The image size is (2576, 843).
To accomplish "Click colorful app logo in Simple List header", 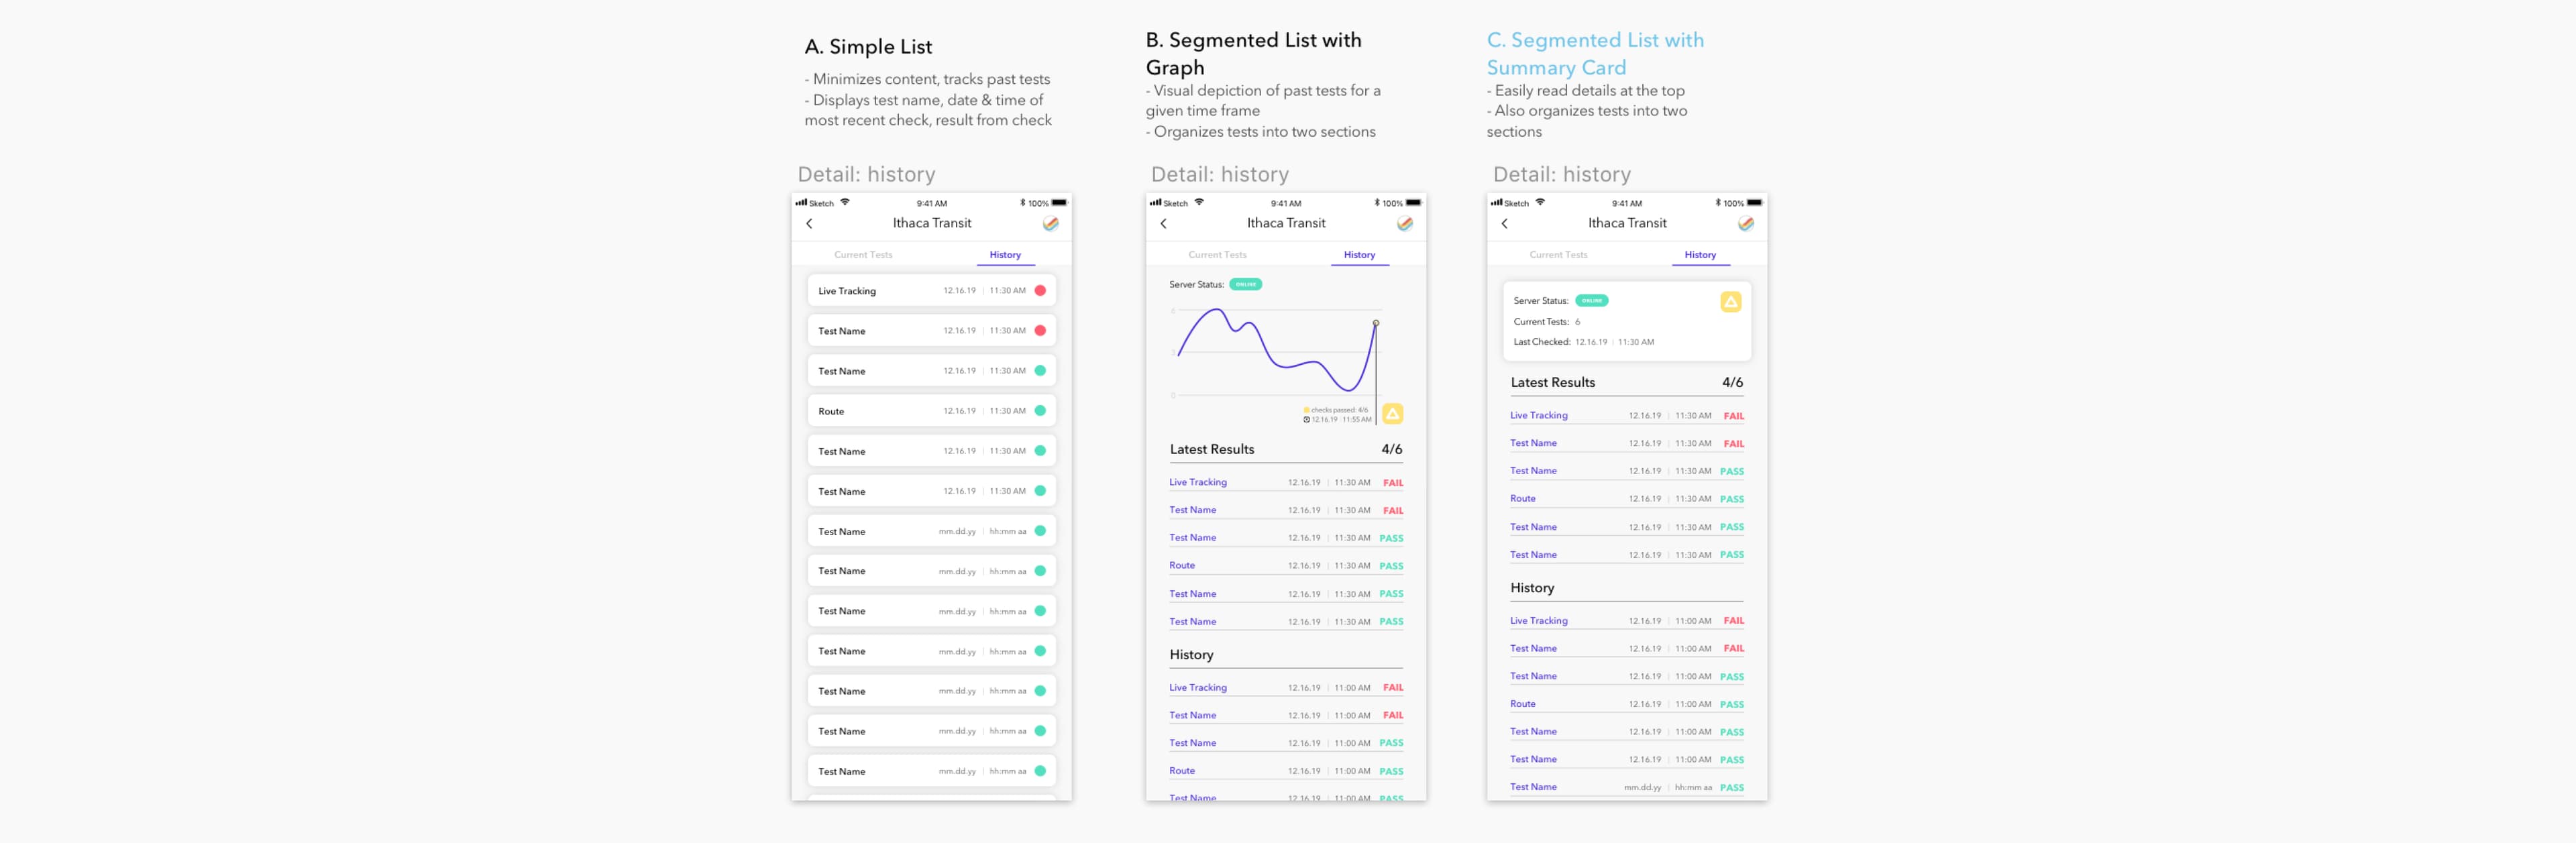I will [1050, 224].
